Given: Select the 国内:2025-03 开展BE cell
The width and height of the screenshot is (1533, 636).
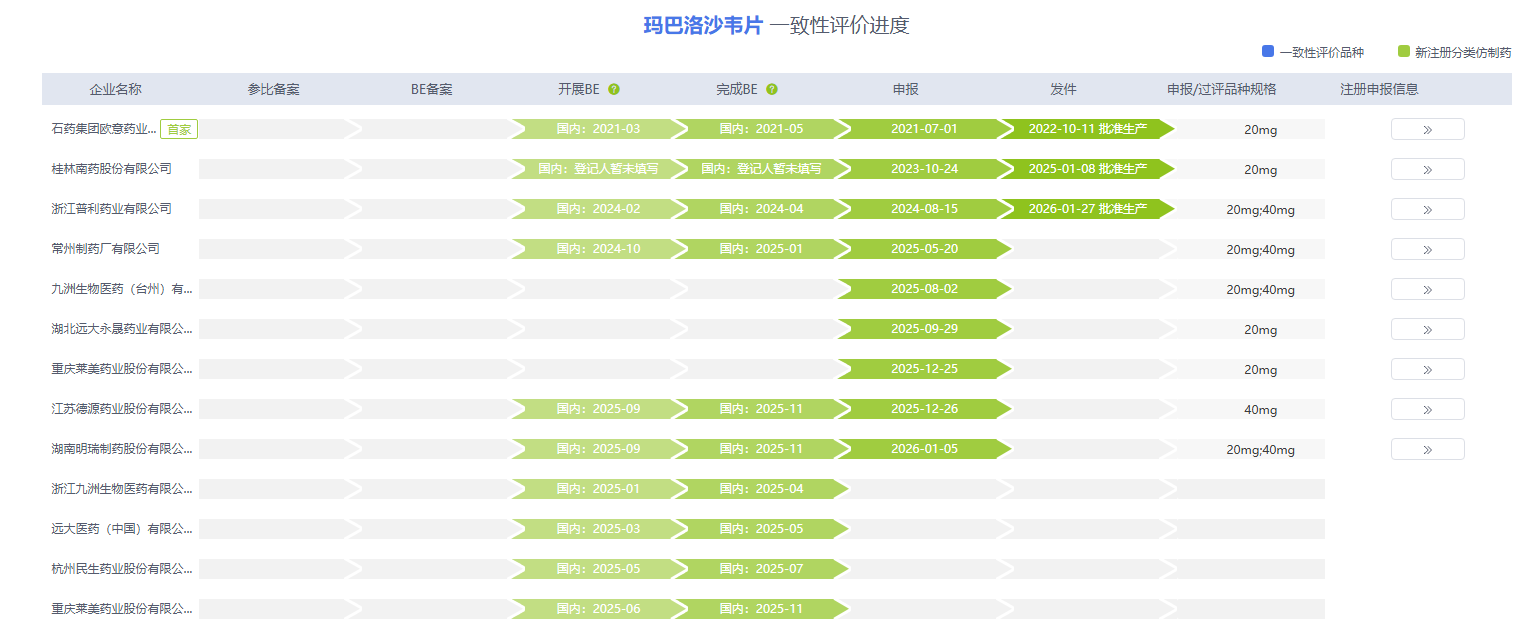Looking at the screenshot, I should click(x=598, y=529).
